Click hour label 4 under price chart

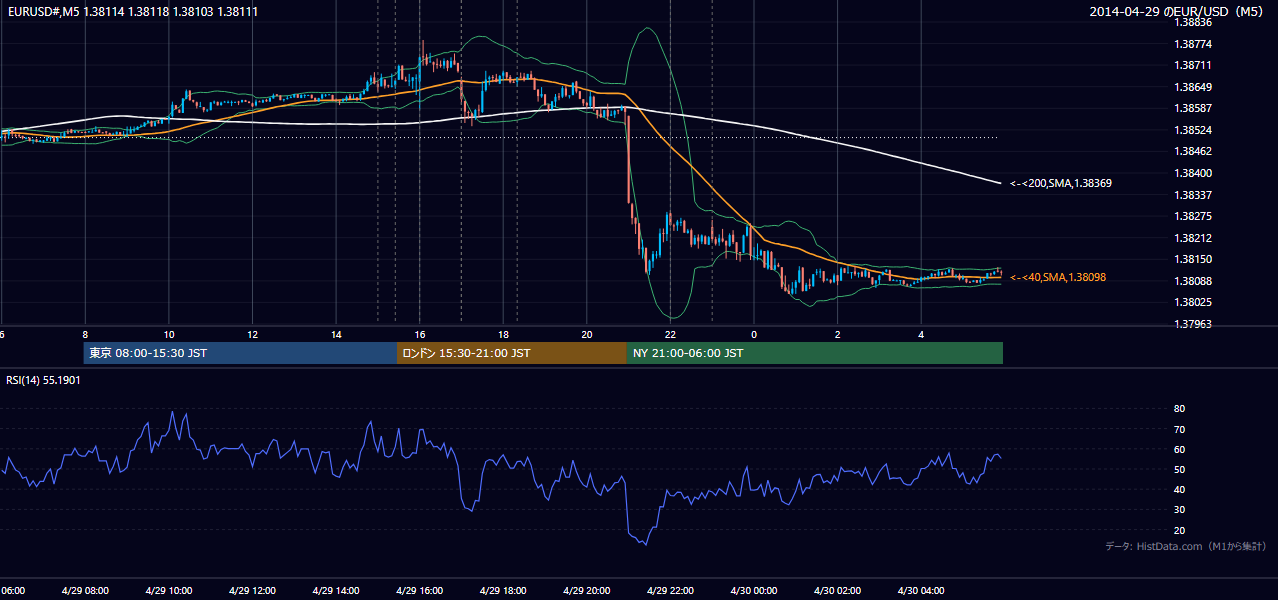921,334
